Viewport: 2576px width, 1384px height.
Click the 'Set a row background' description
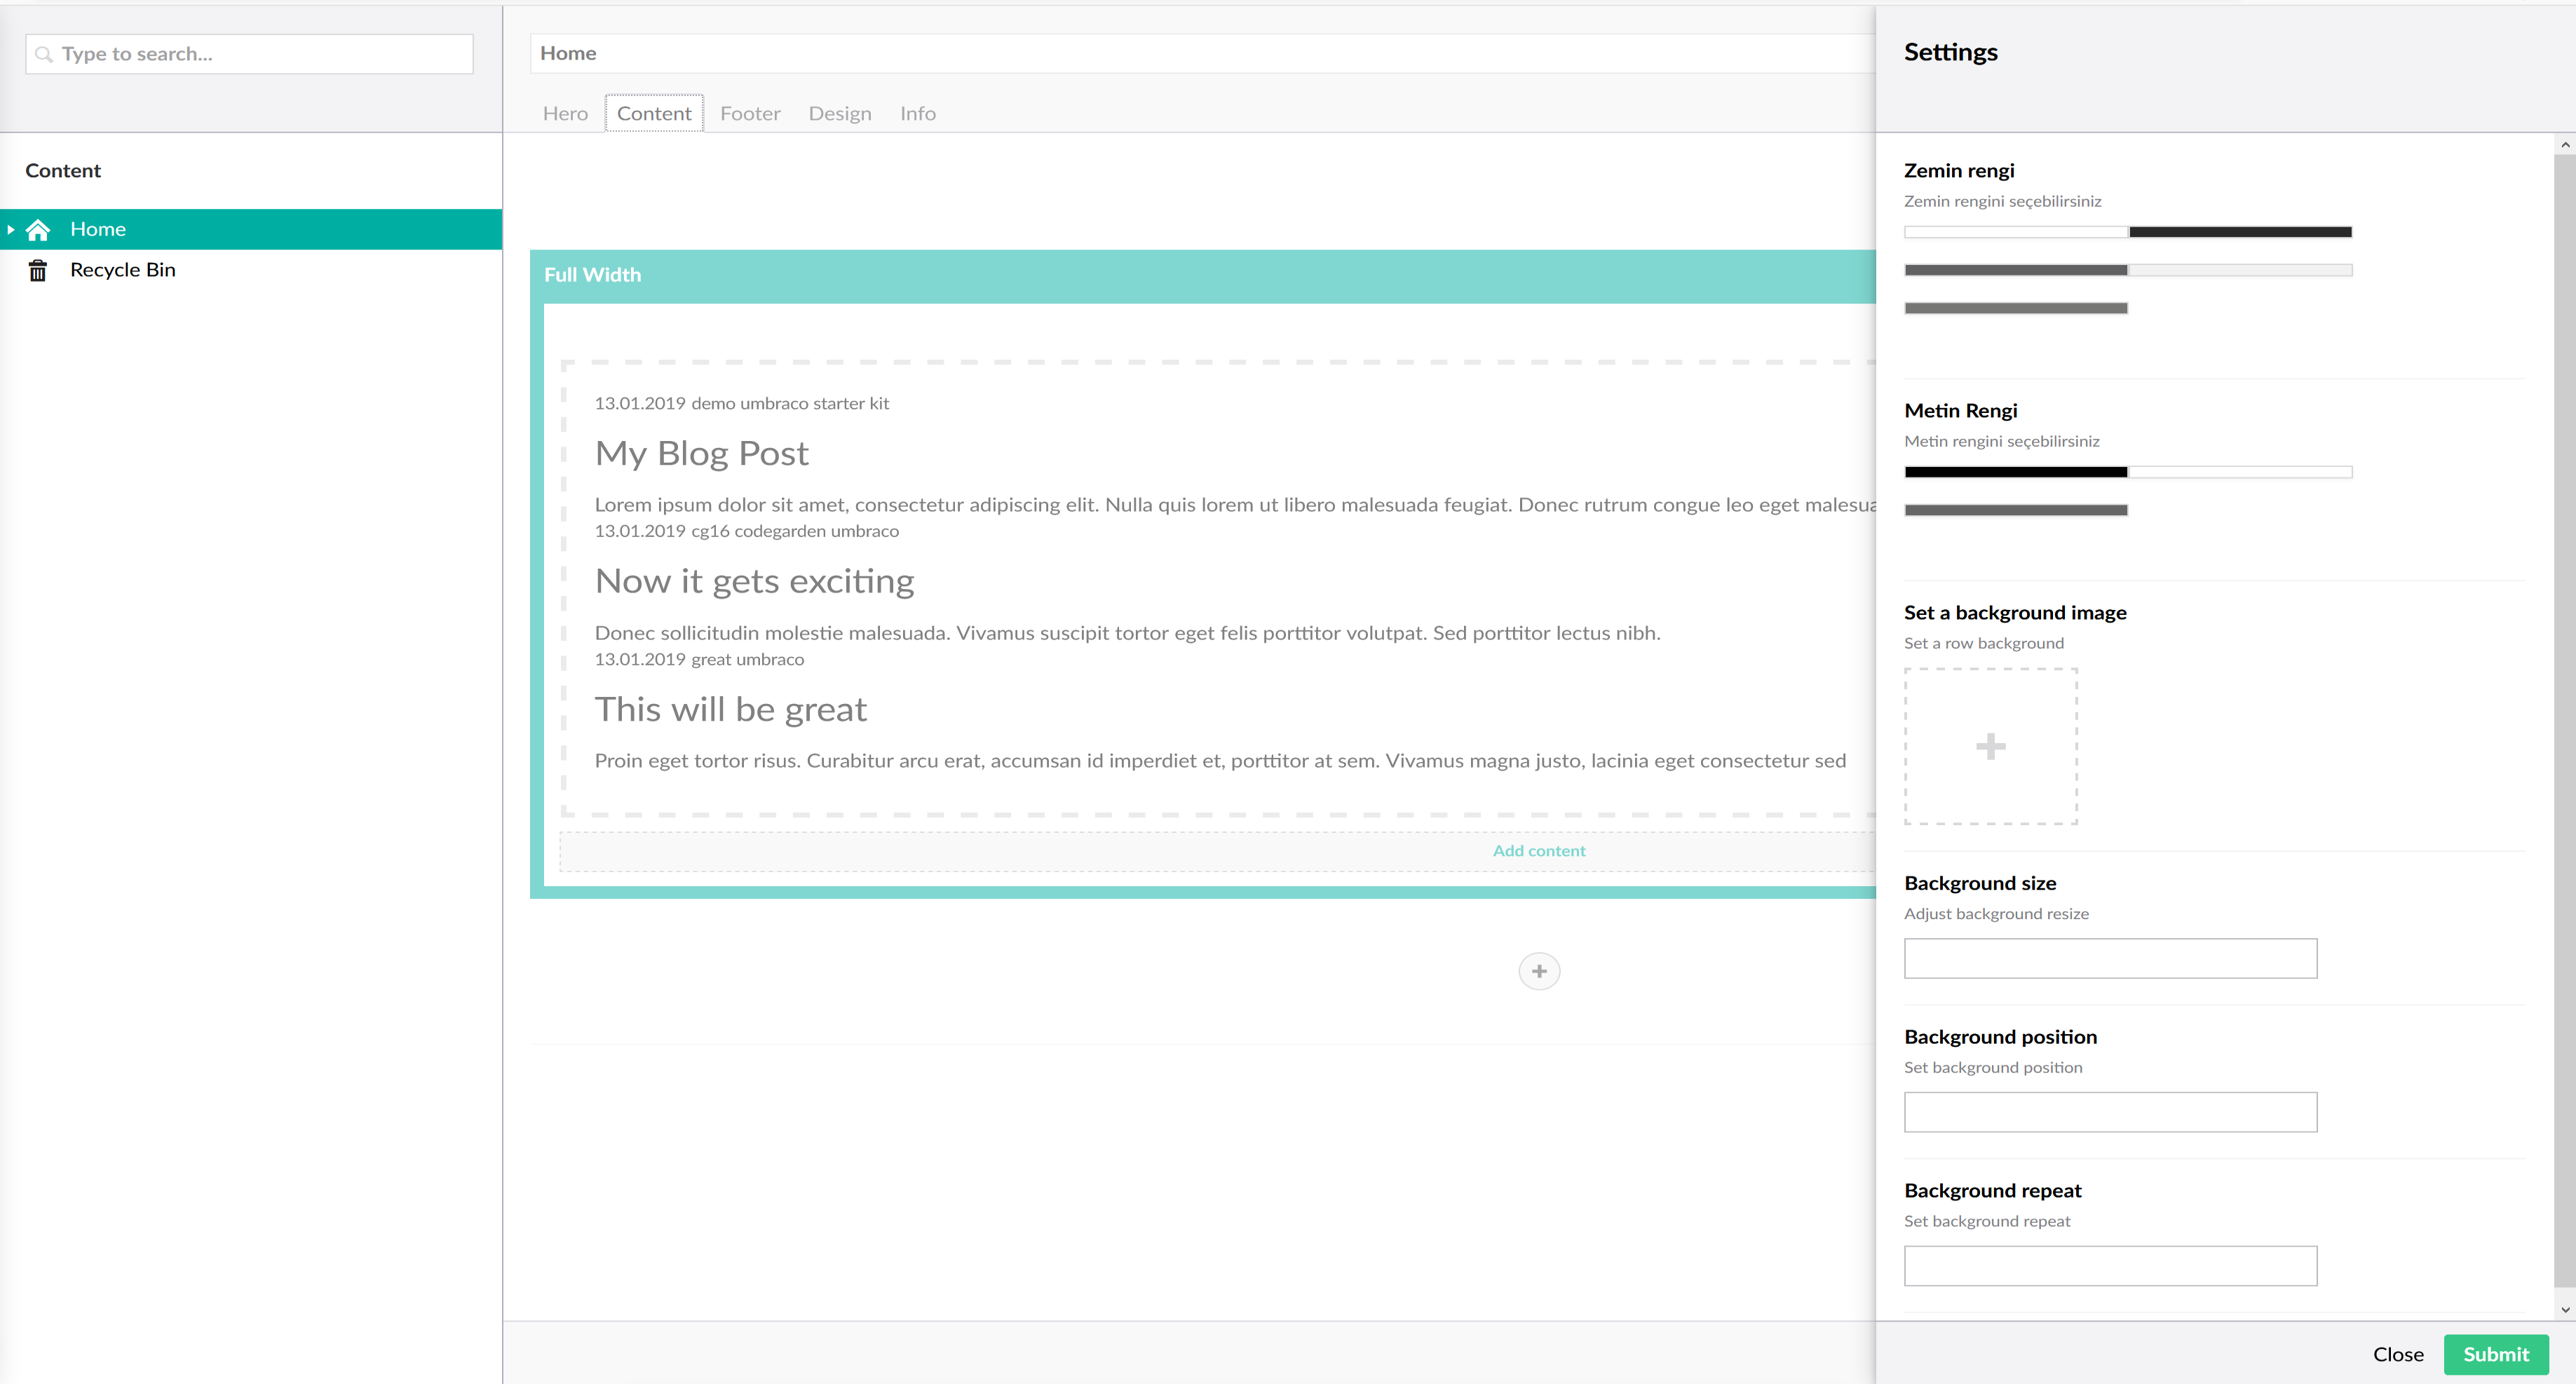pos(1984,643)
